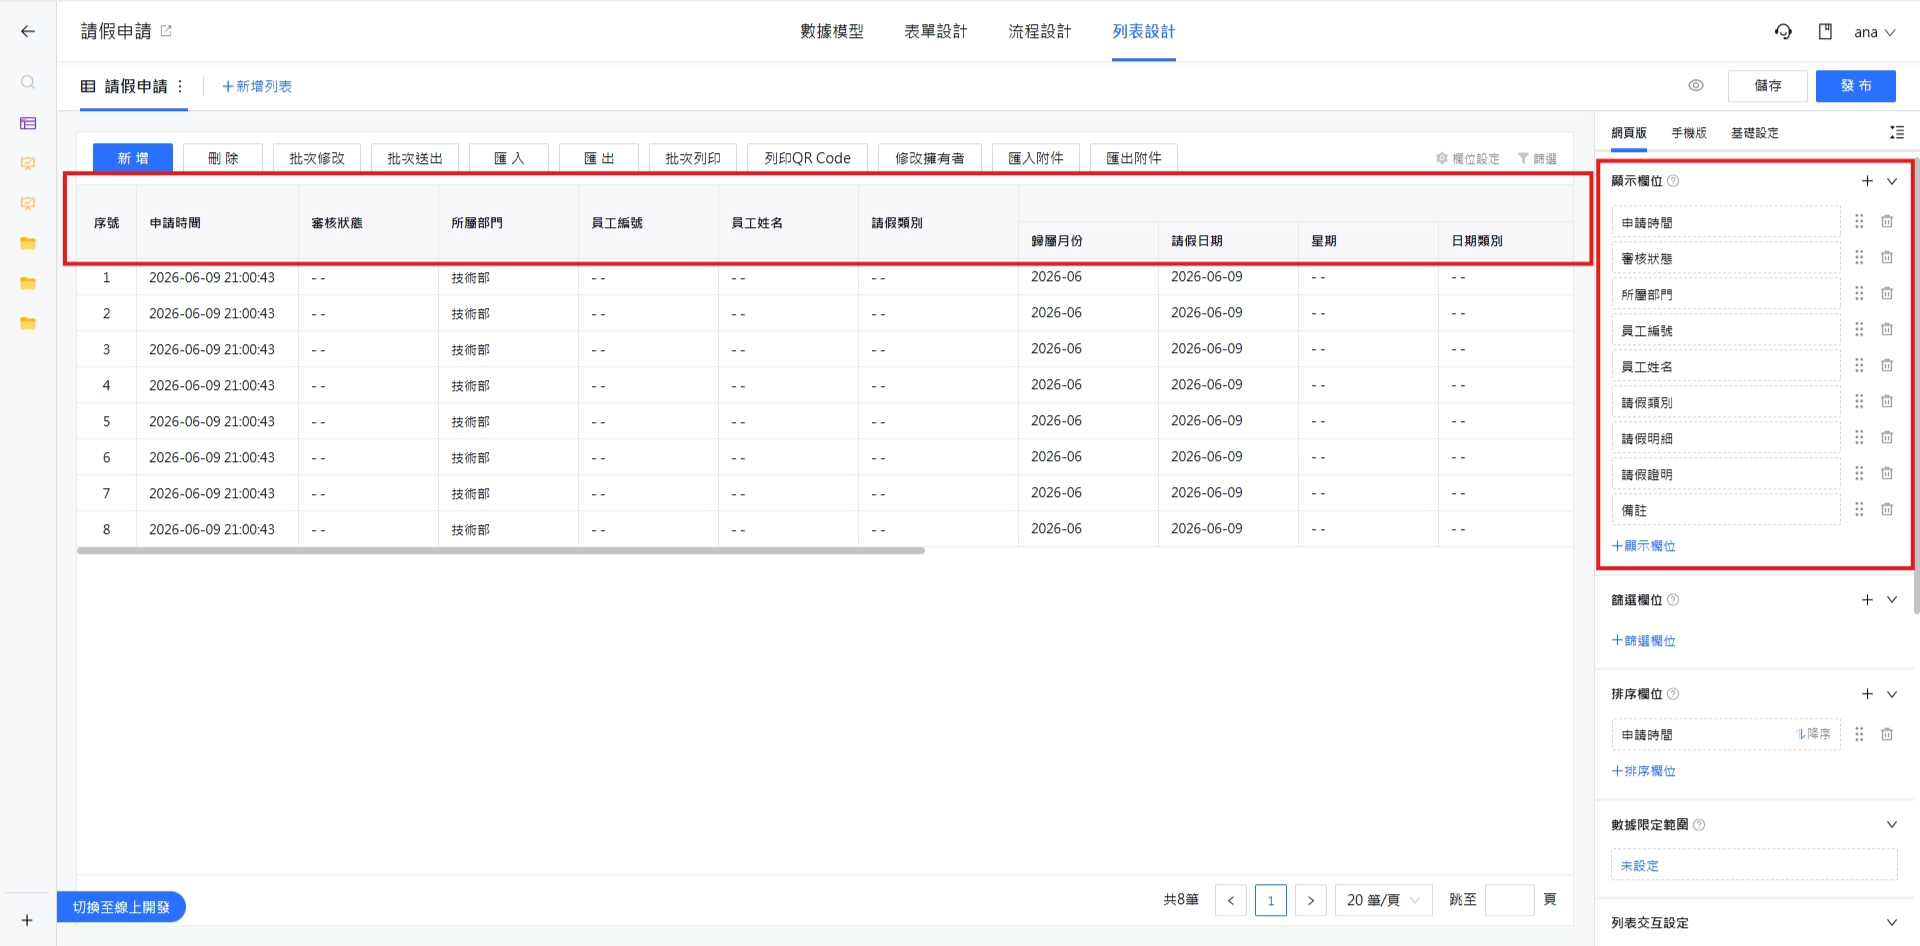Open the first yellow folder in sidebar
The height and width of the screenshot is (946, 1920).
pos(28,243)
